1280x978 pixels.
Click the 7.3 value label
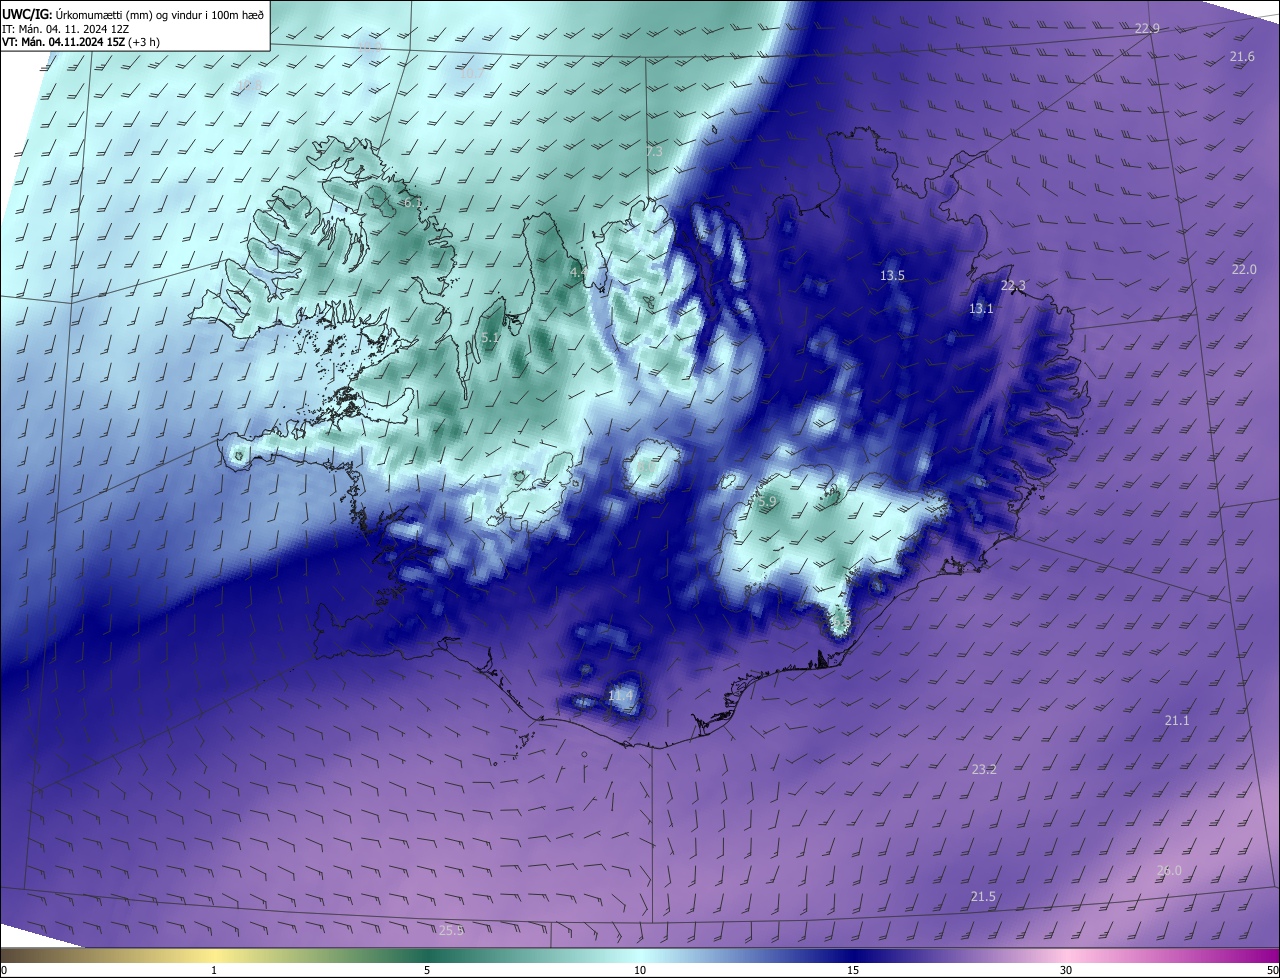[x=654, y=152]
